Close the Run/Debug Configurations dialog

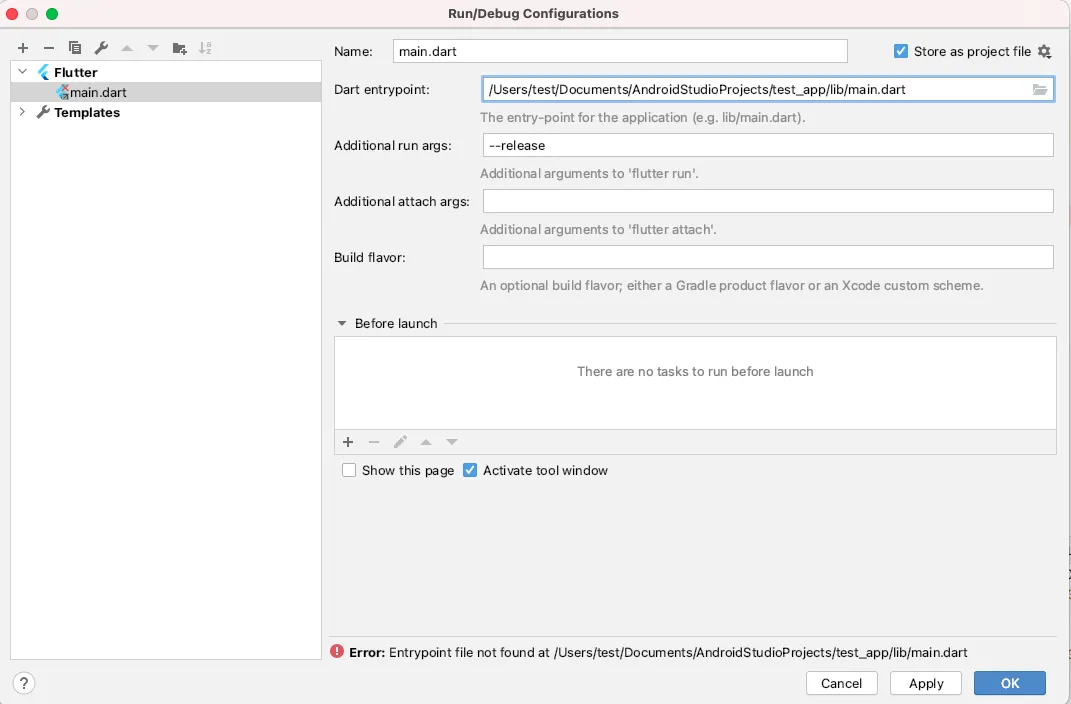(12, 14)
